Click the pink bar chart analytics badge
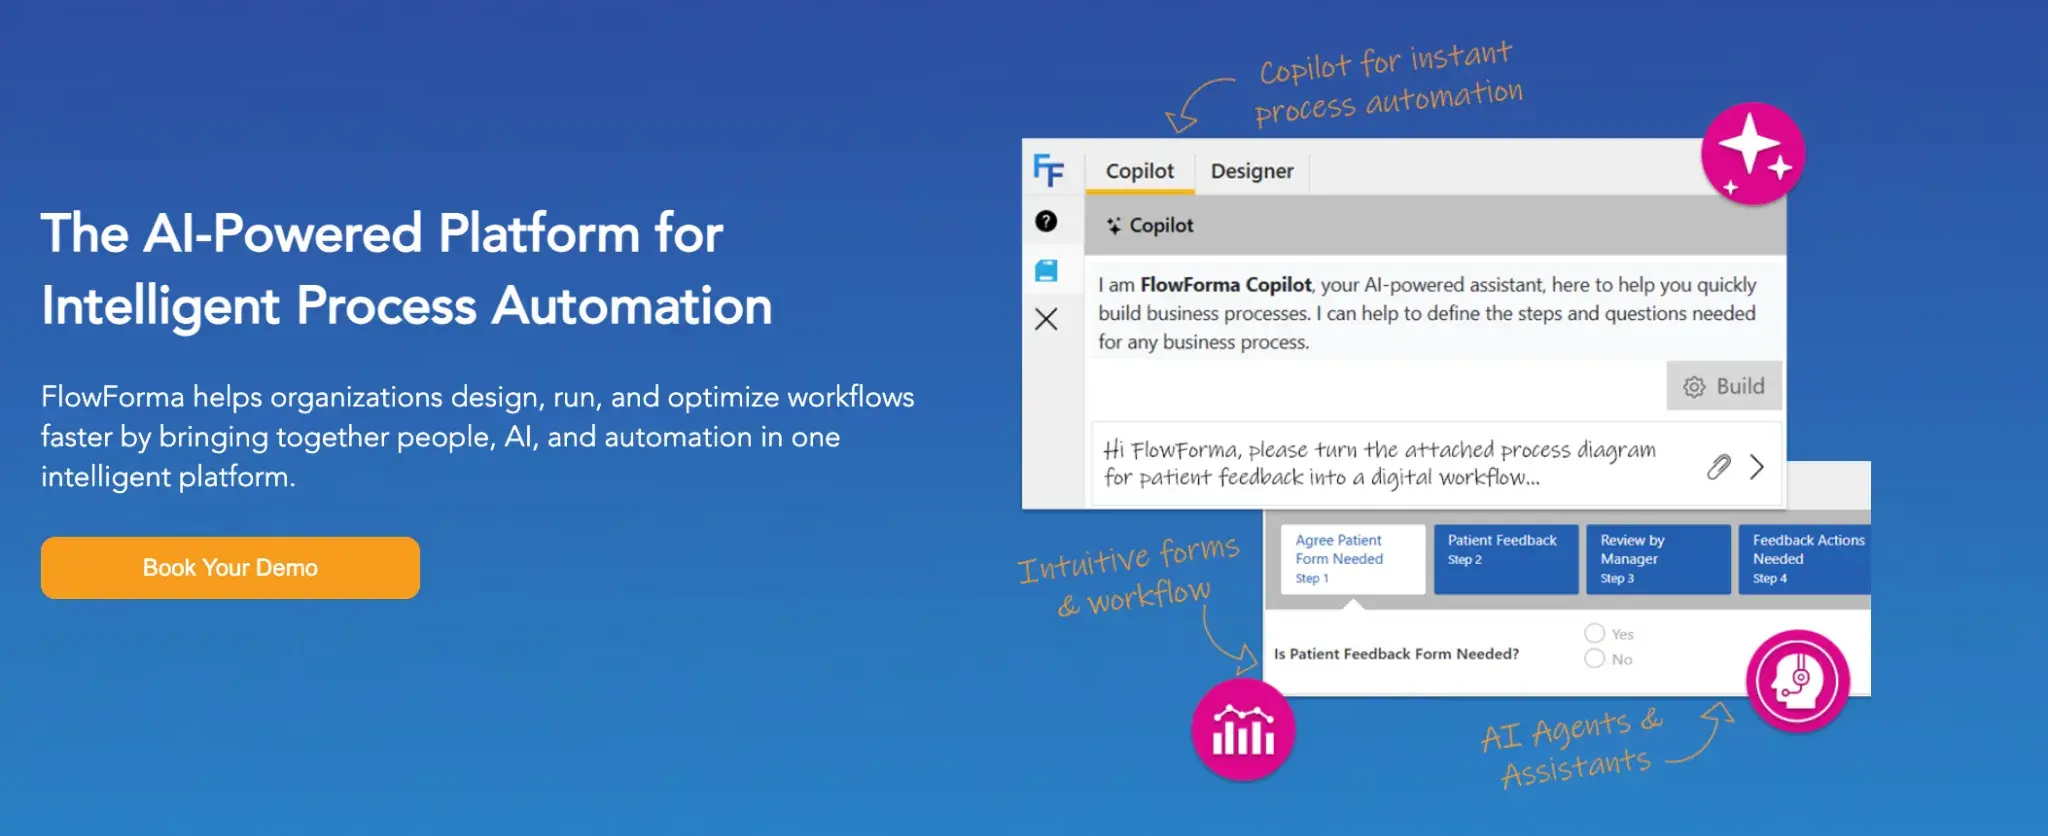The width and height of the screenshot is (2048, 836). [1243, 730]
